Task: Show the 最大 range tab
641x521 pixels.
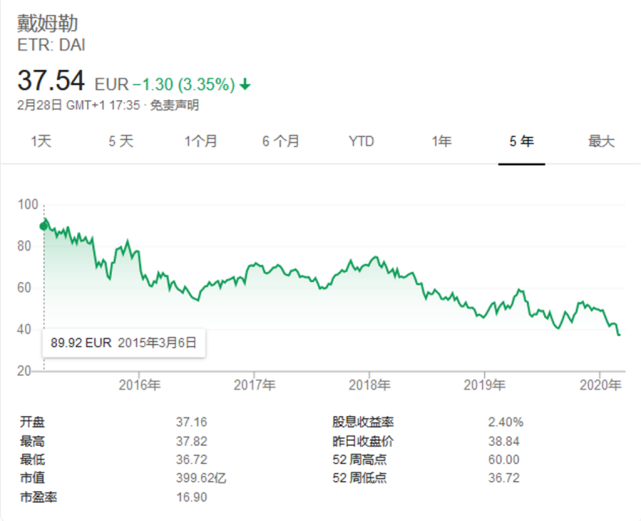Action: coord(601,141)
